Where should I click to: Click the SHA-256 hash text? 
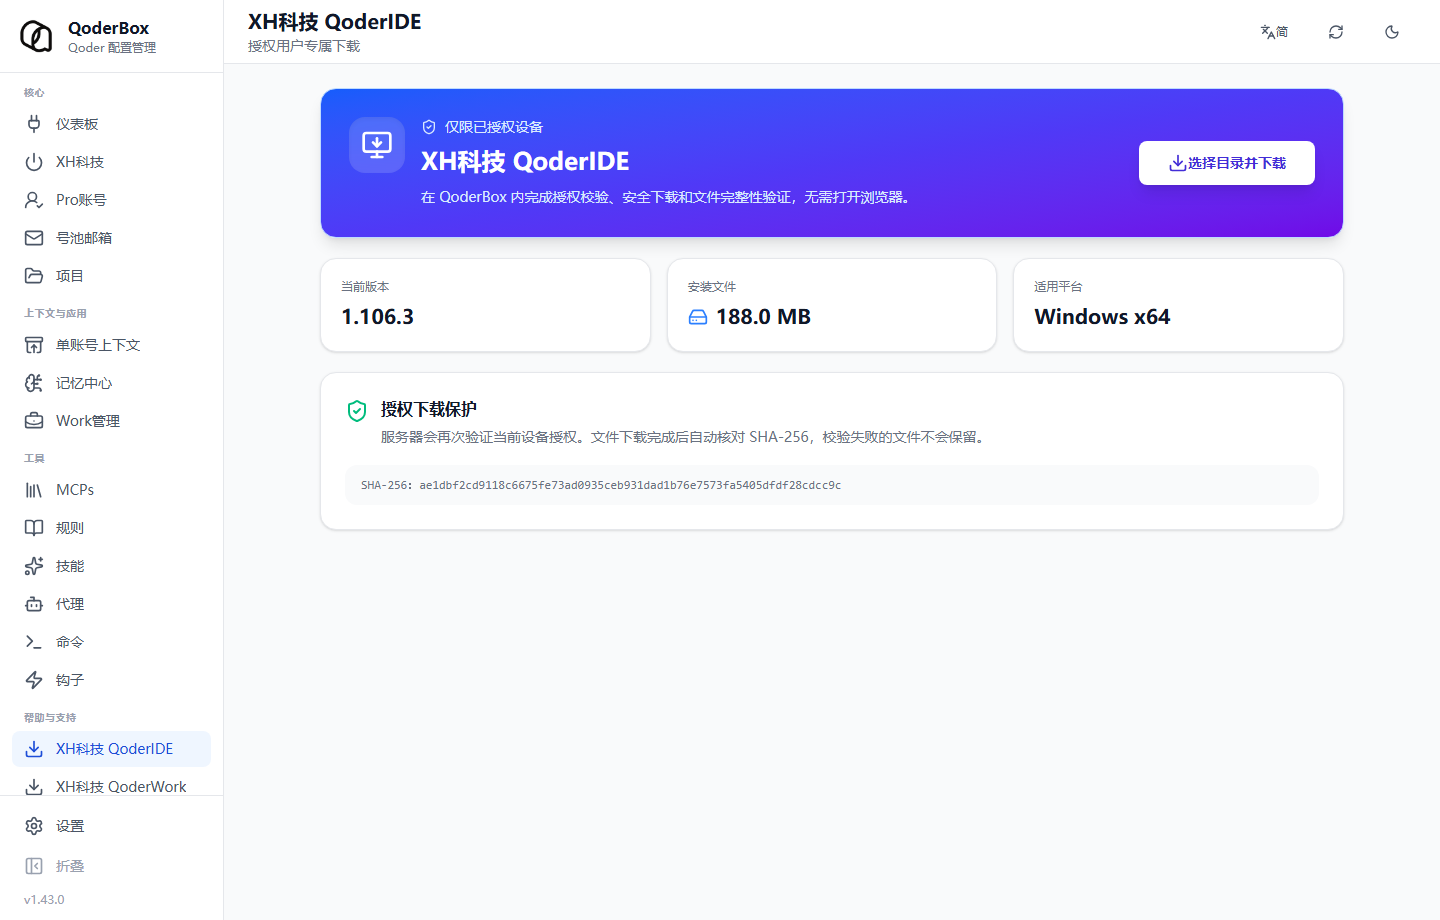pyautogui.click(x=601, y=485)
